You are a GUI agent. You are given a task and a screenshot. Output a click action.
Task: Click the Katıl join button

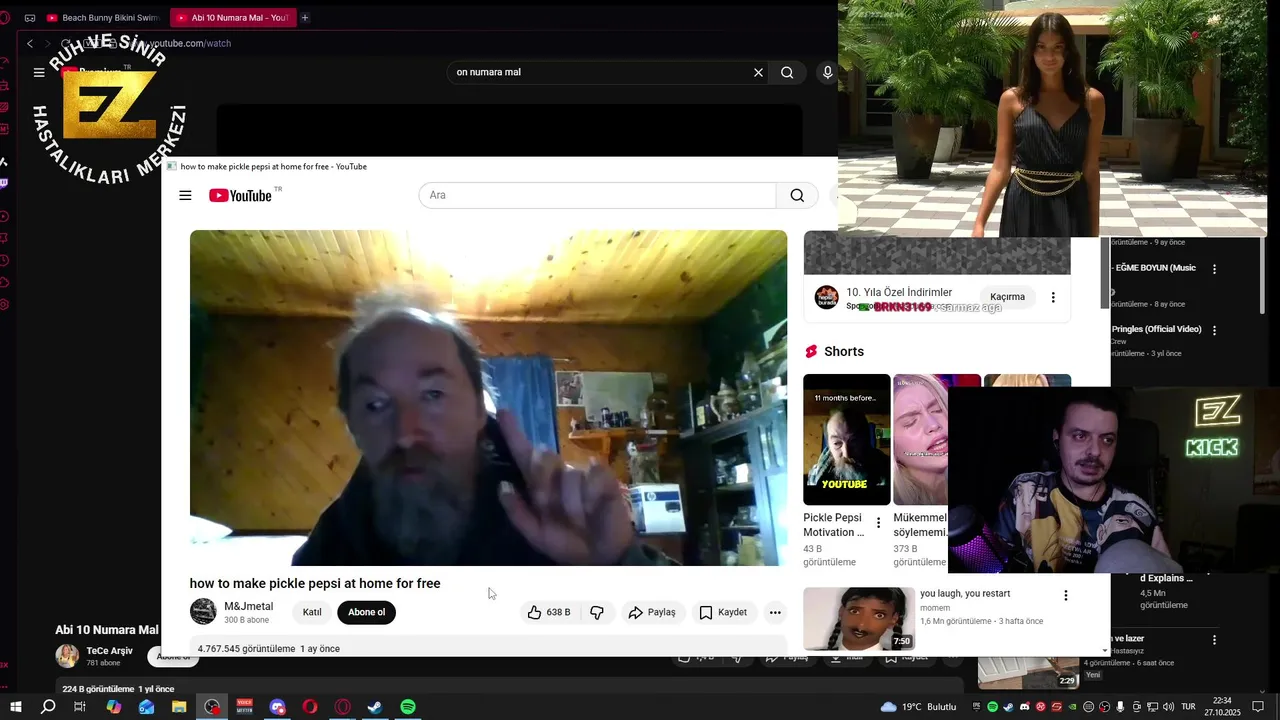click(312, 612)
